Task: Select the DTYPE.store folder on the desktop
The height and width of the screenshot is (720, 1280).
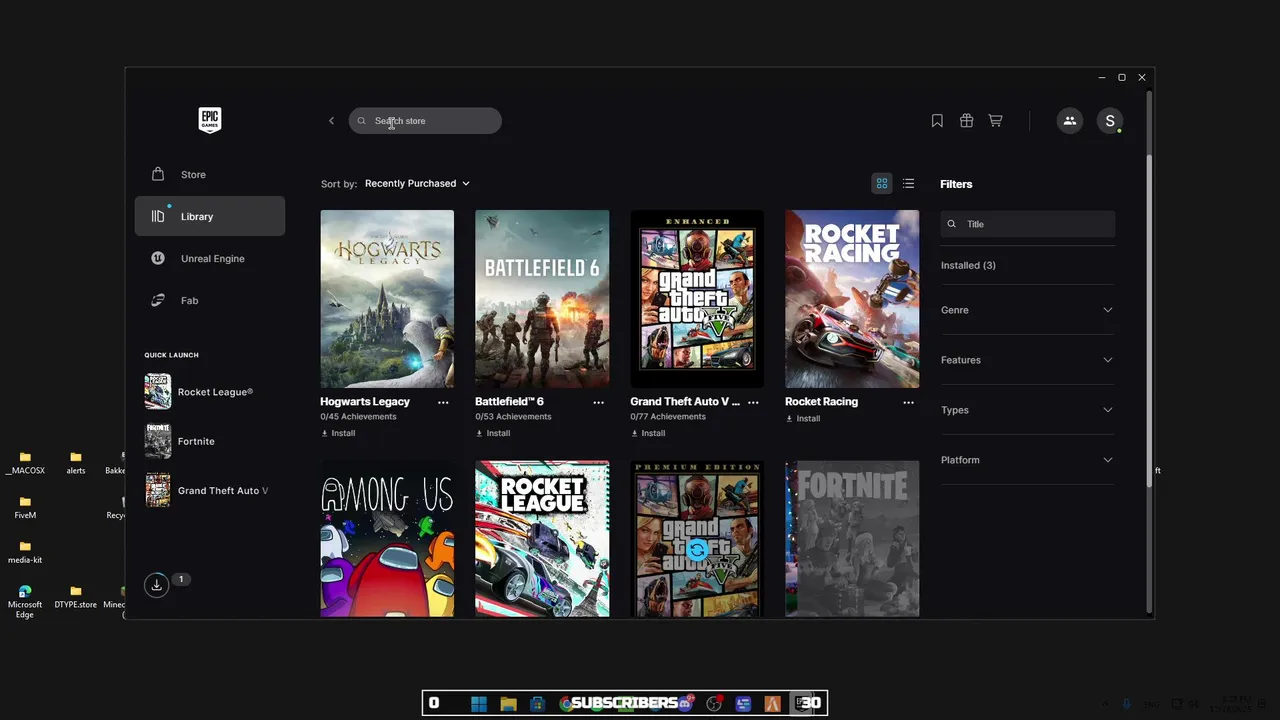Action: 76,597
